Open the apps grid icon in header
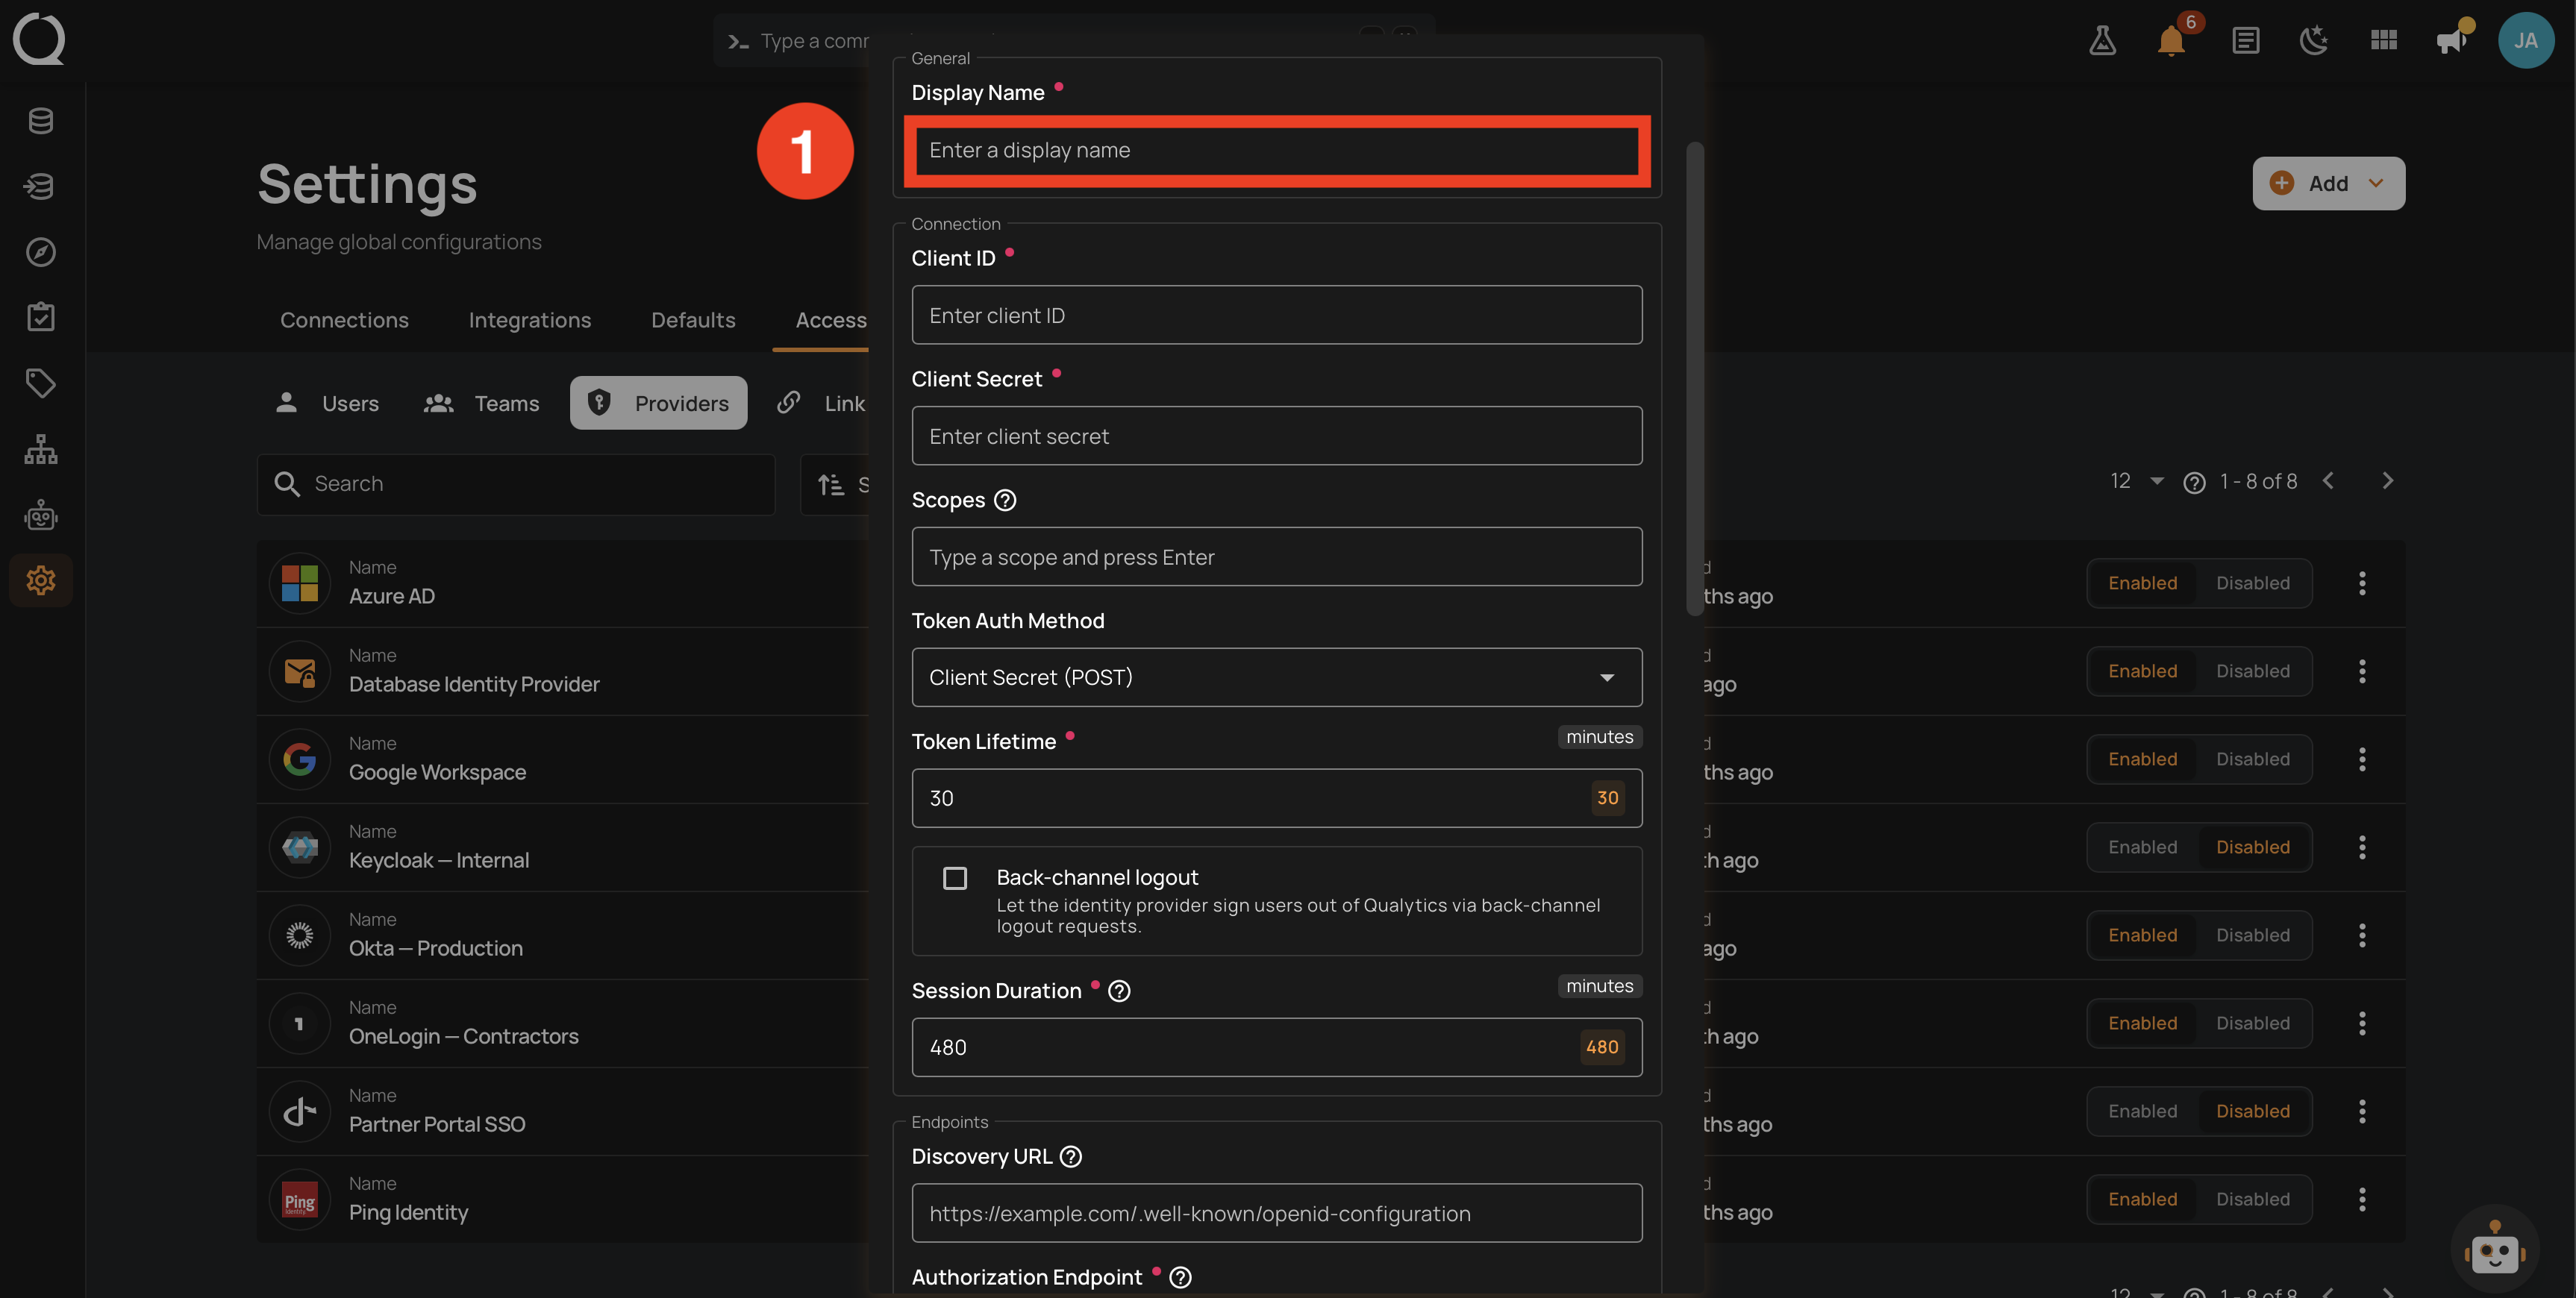This screenshot has width=2576, height=1298. coord(2384,40)
